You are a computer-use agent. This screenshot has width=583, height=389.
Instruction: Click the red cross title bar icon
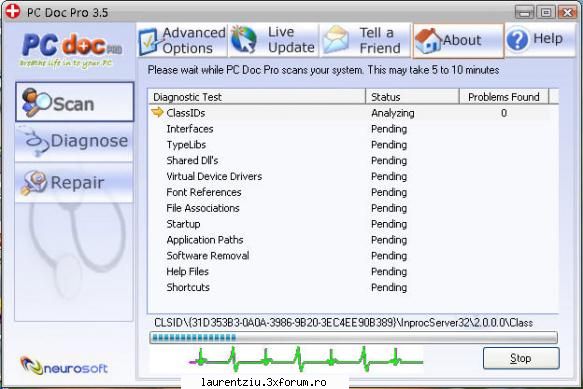pyautogui.click(x=13, y=11)
